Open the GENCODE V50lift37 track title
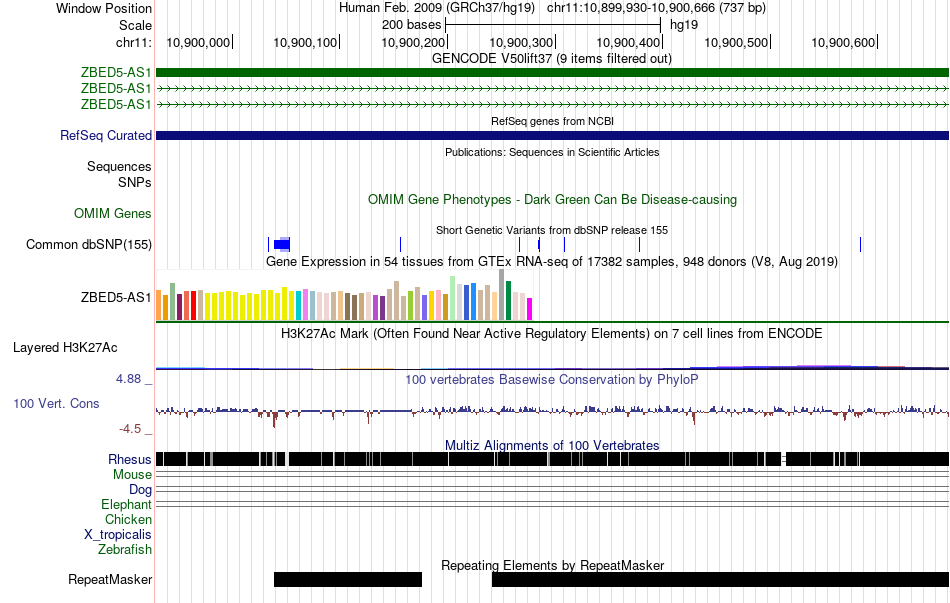 pos(551,59)
